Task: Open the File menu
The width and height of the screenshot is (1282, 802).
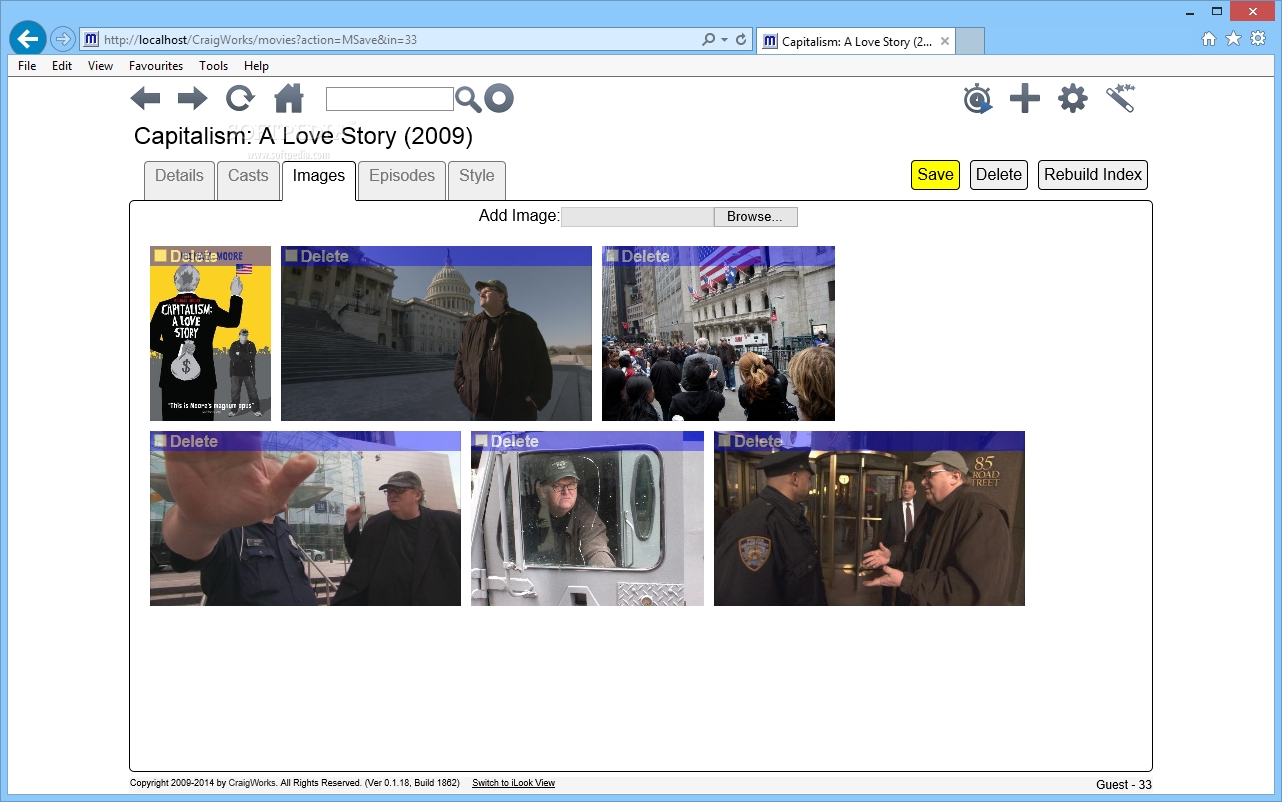Action: click(27, 66)
